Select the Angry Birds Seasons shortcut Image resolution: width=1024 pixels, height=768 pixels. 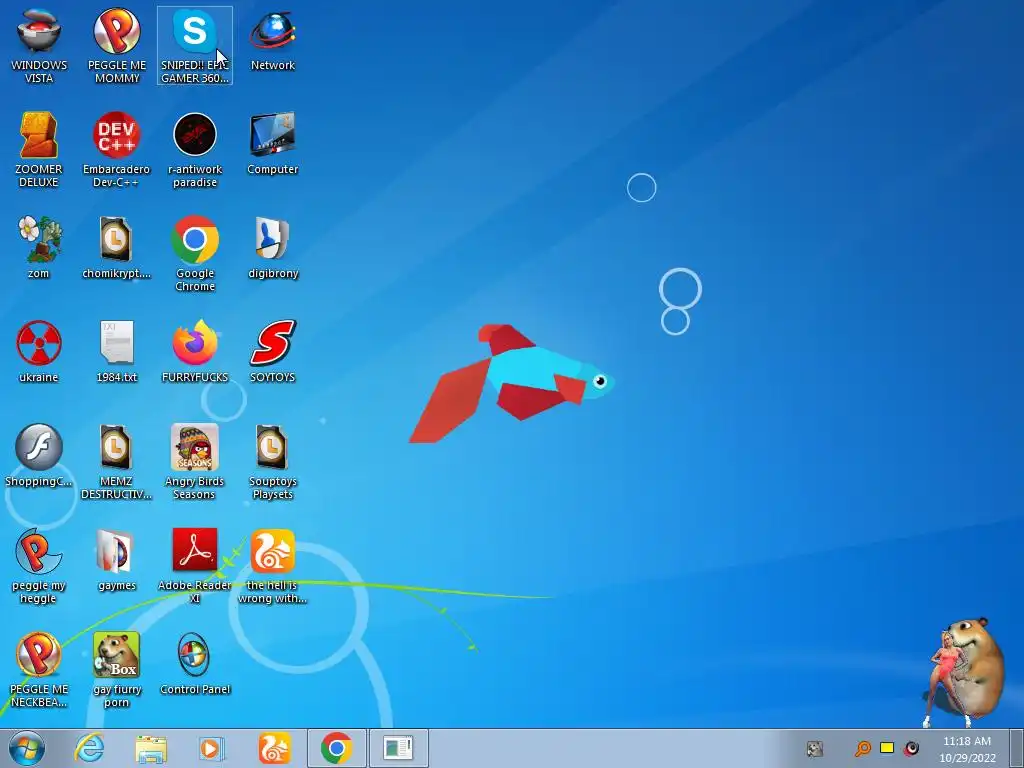195,462
